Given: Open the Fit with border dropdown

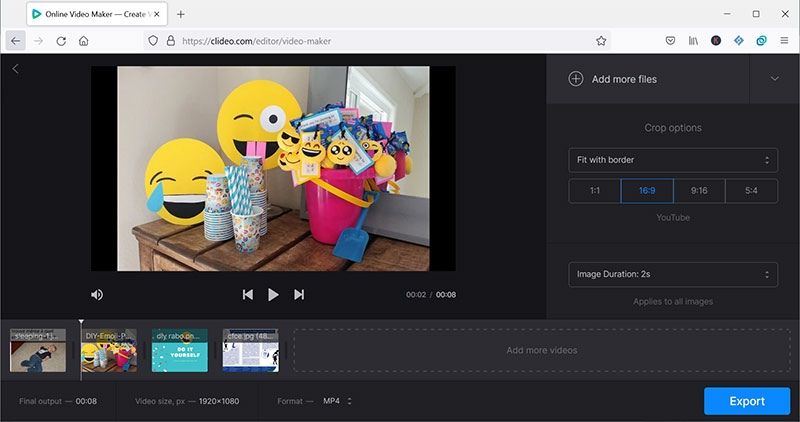Looking at the screenshot, I should coord(673,160).
